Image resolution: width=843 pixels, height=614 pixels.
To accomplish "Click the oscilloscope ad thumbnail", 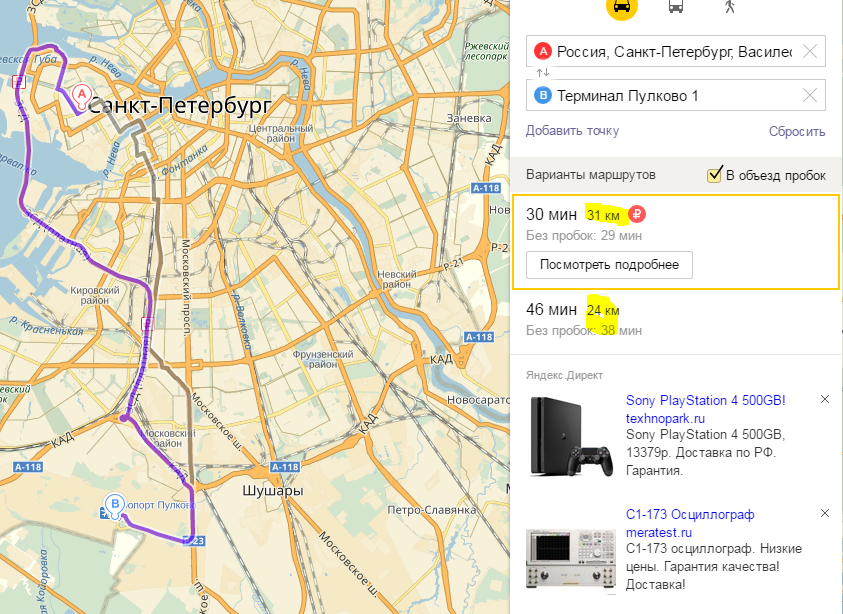I will coord(571,560).
